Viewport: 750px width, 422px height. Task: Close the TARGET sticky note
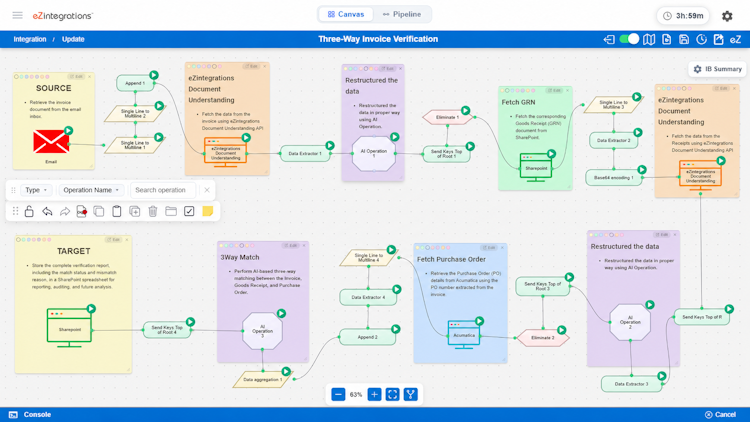click(x=127, y=240)
